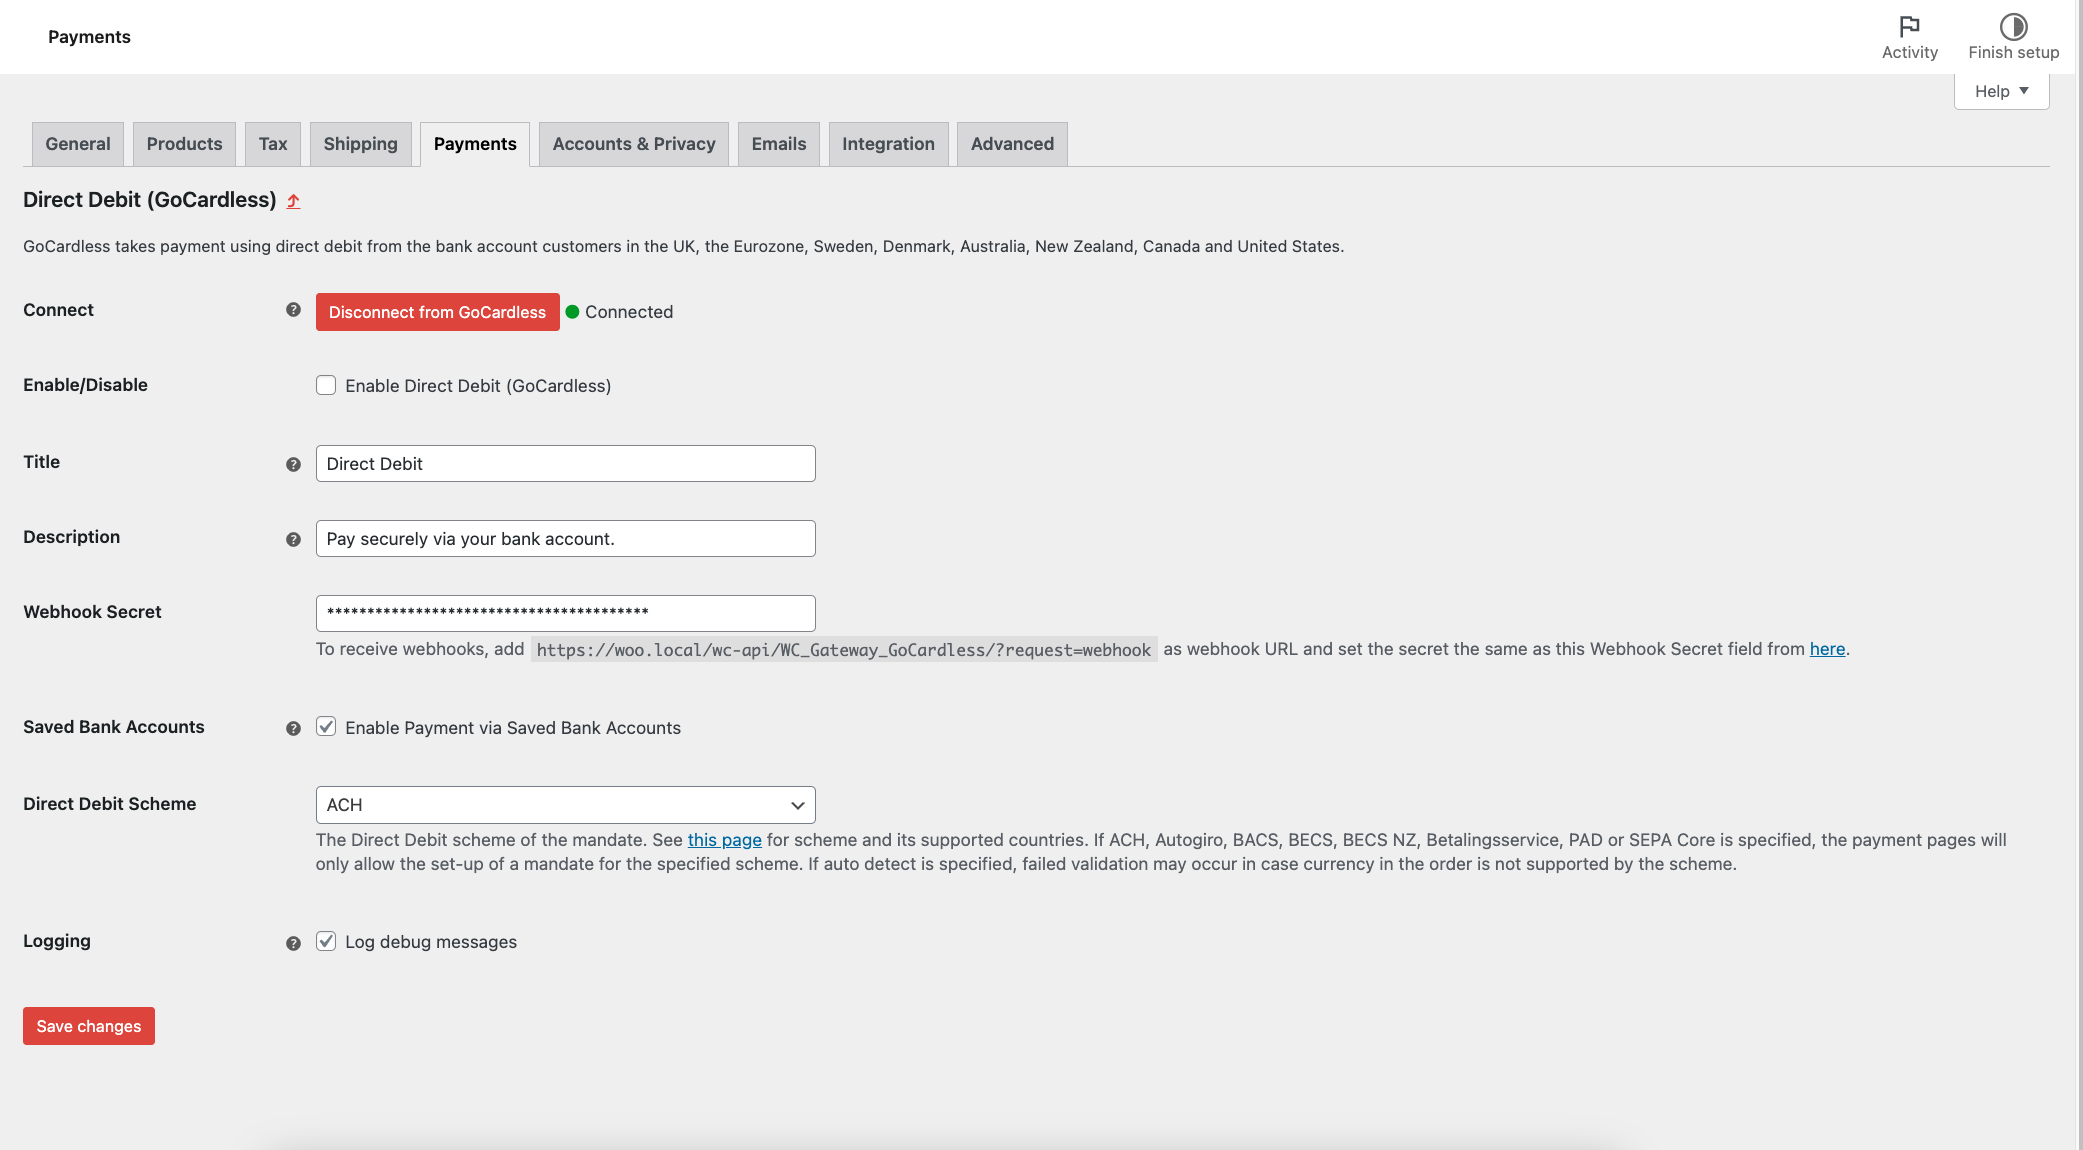The image size is (2083, 1150).
Task: Show help tooltip for Saved Bank Accounts
Action: click(x=293, y=728)
